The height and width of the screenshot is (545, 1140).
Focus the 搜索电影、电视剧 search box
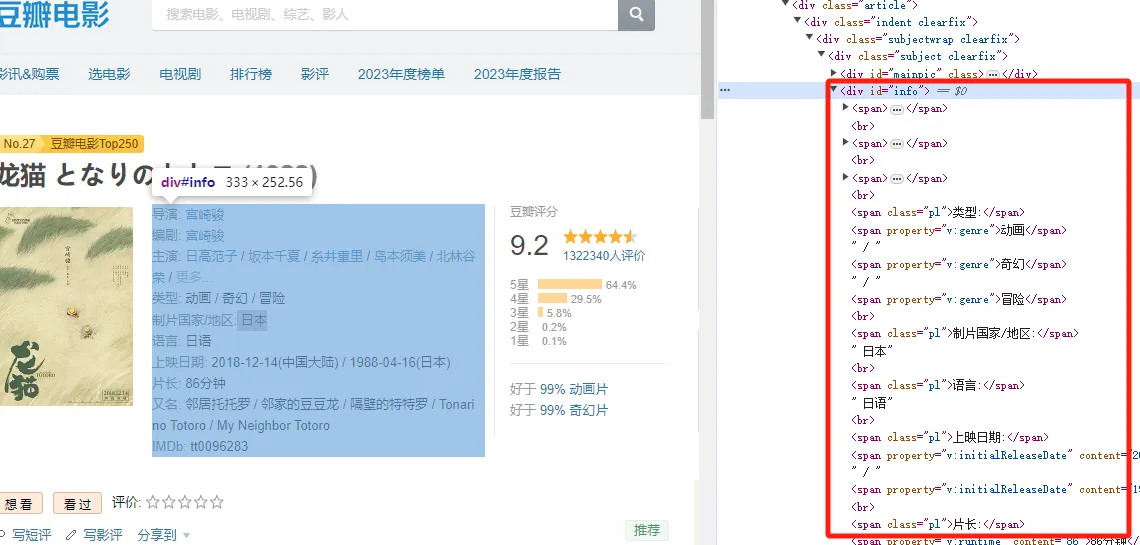(385, 15)
